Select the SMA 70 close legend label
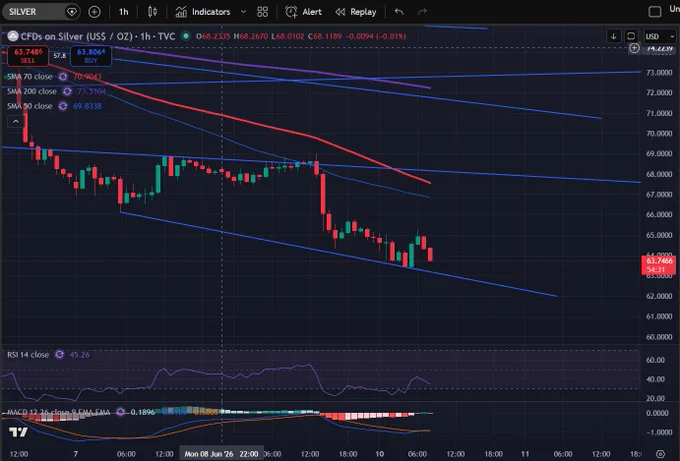Viewport: 680px width, 461px height. coord(29,77)
